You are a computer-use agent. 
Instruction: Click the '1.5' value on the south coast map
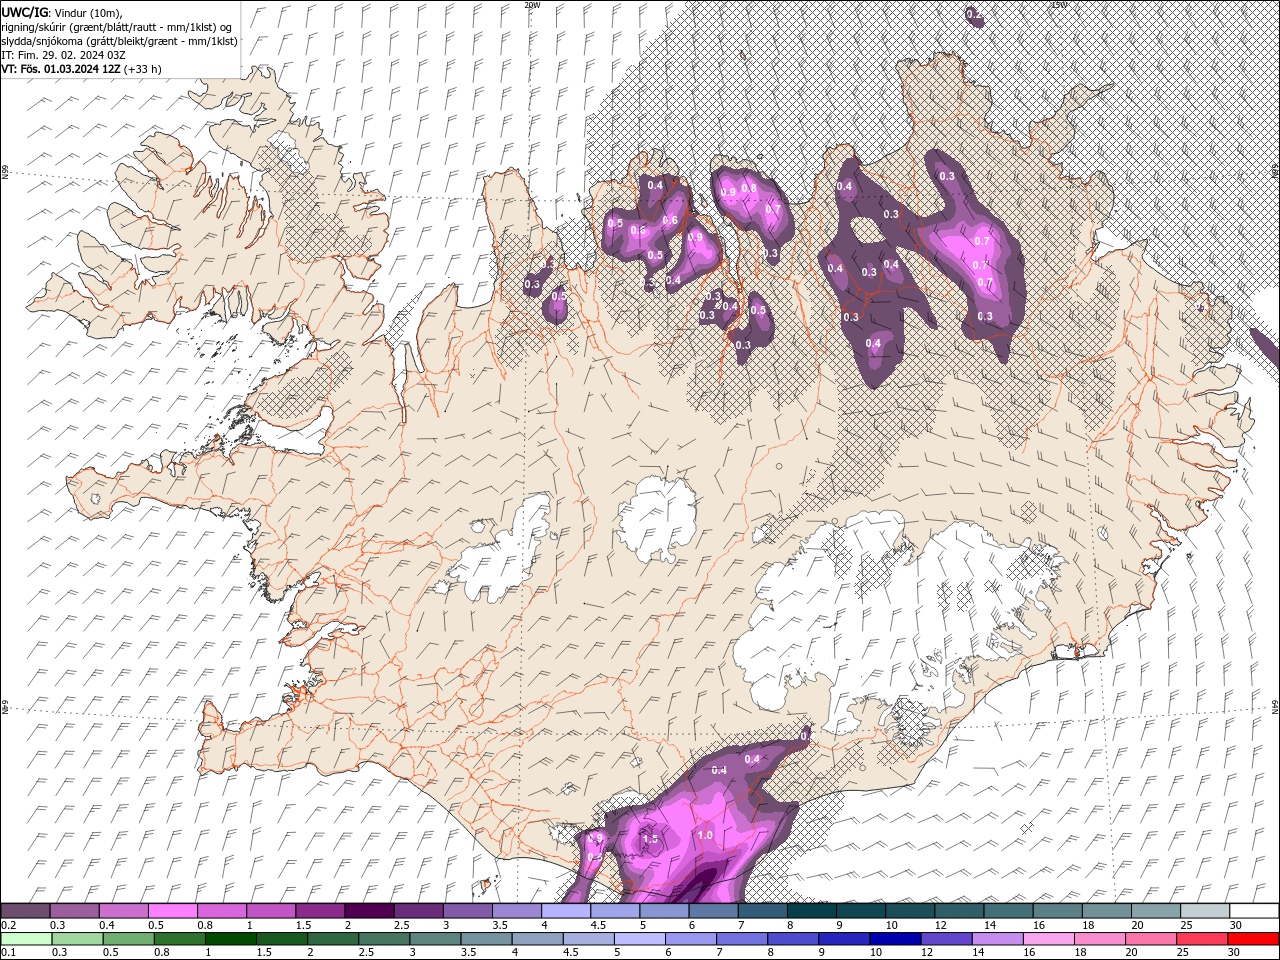point(651,840)
